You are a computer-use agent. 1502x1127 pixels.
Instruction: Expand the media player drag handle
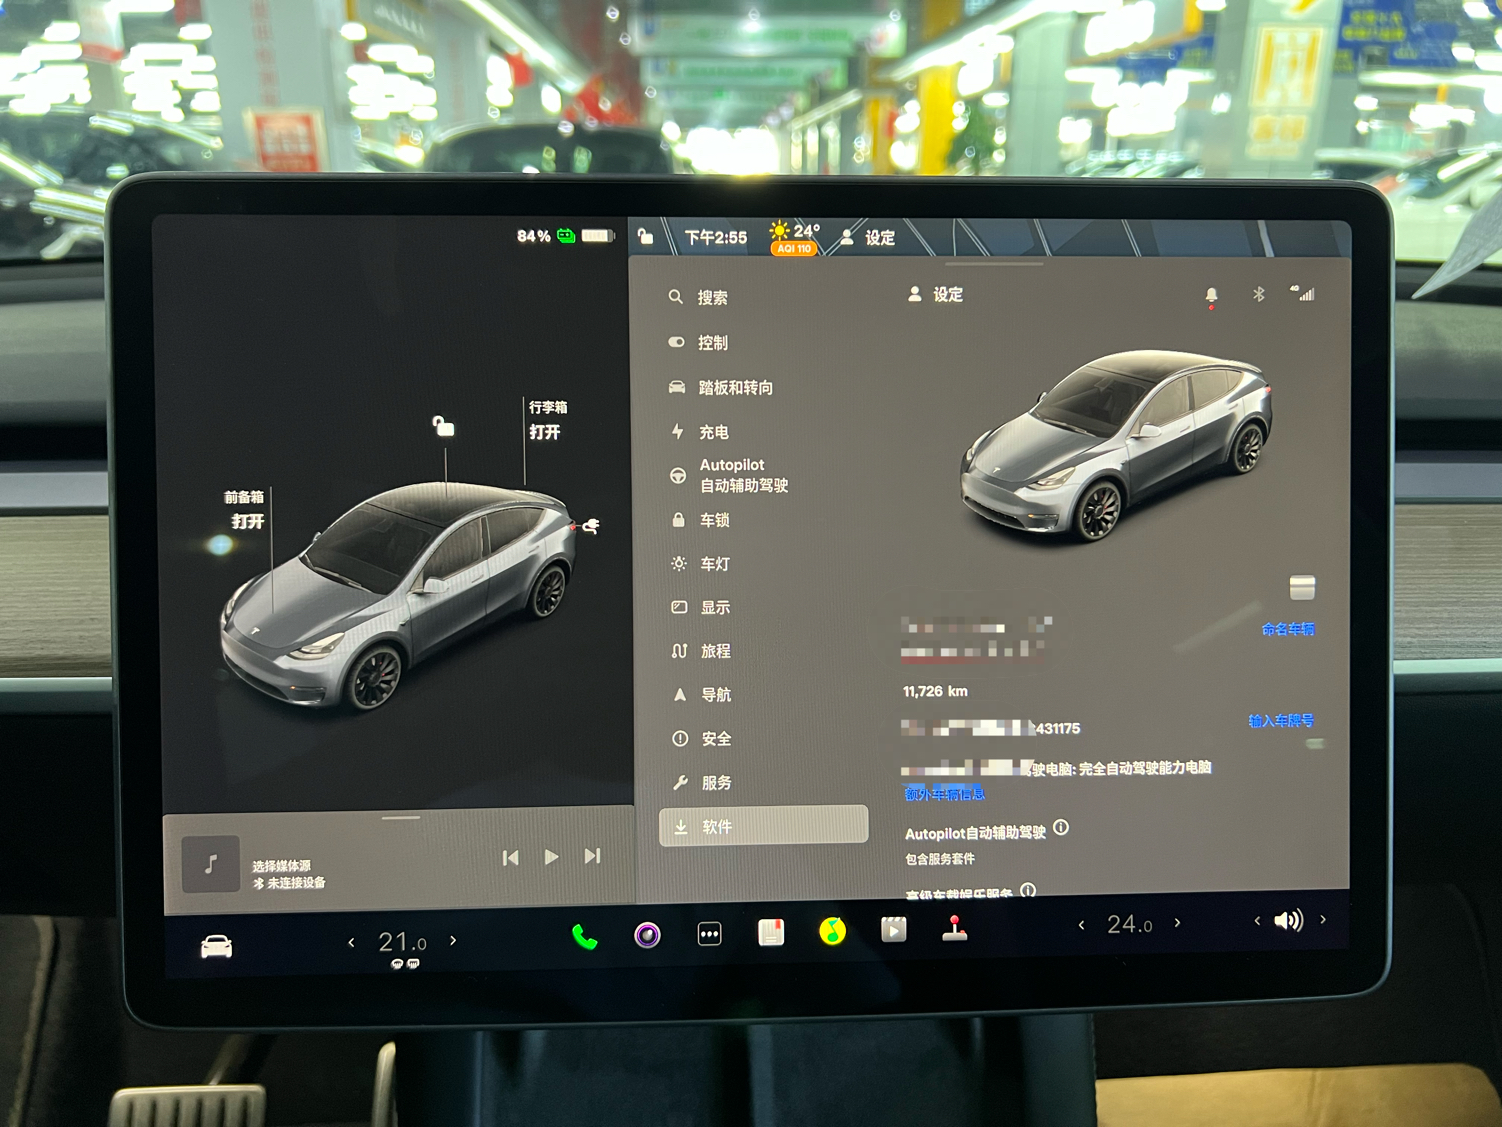(x=400, y=817)
